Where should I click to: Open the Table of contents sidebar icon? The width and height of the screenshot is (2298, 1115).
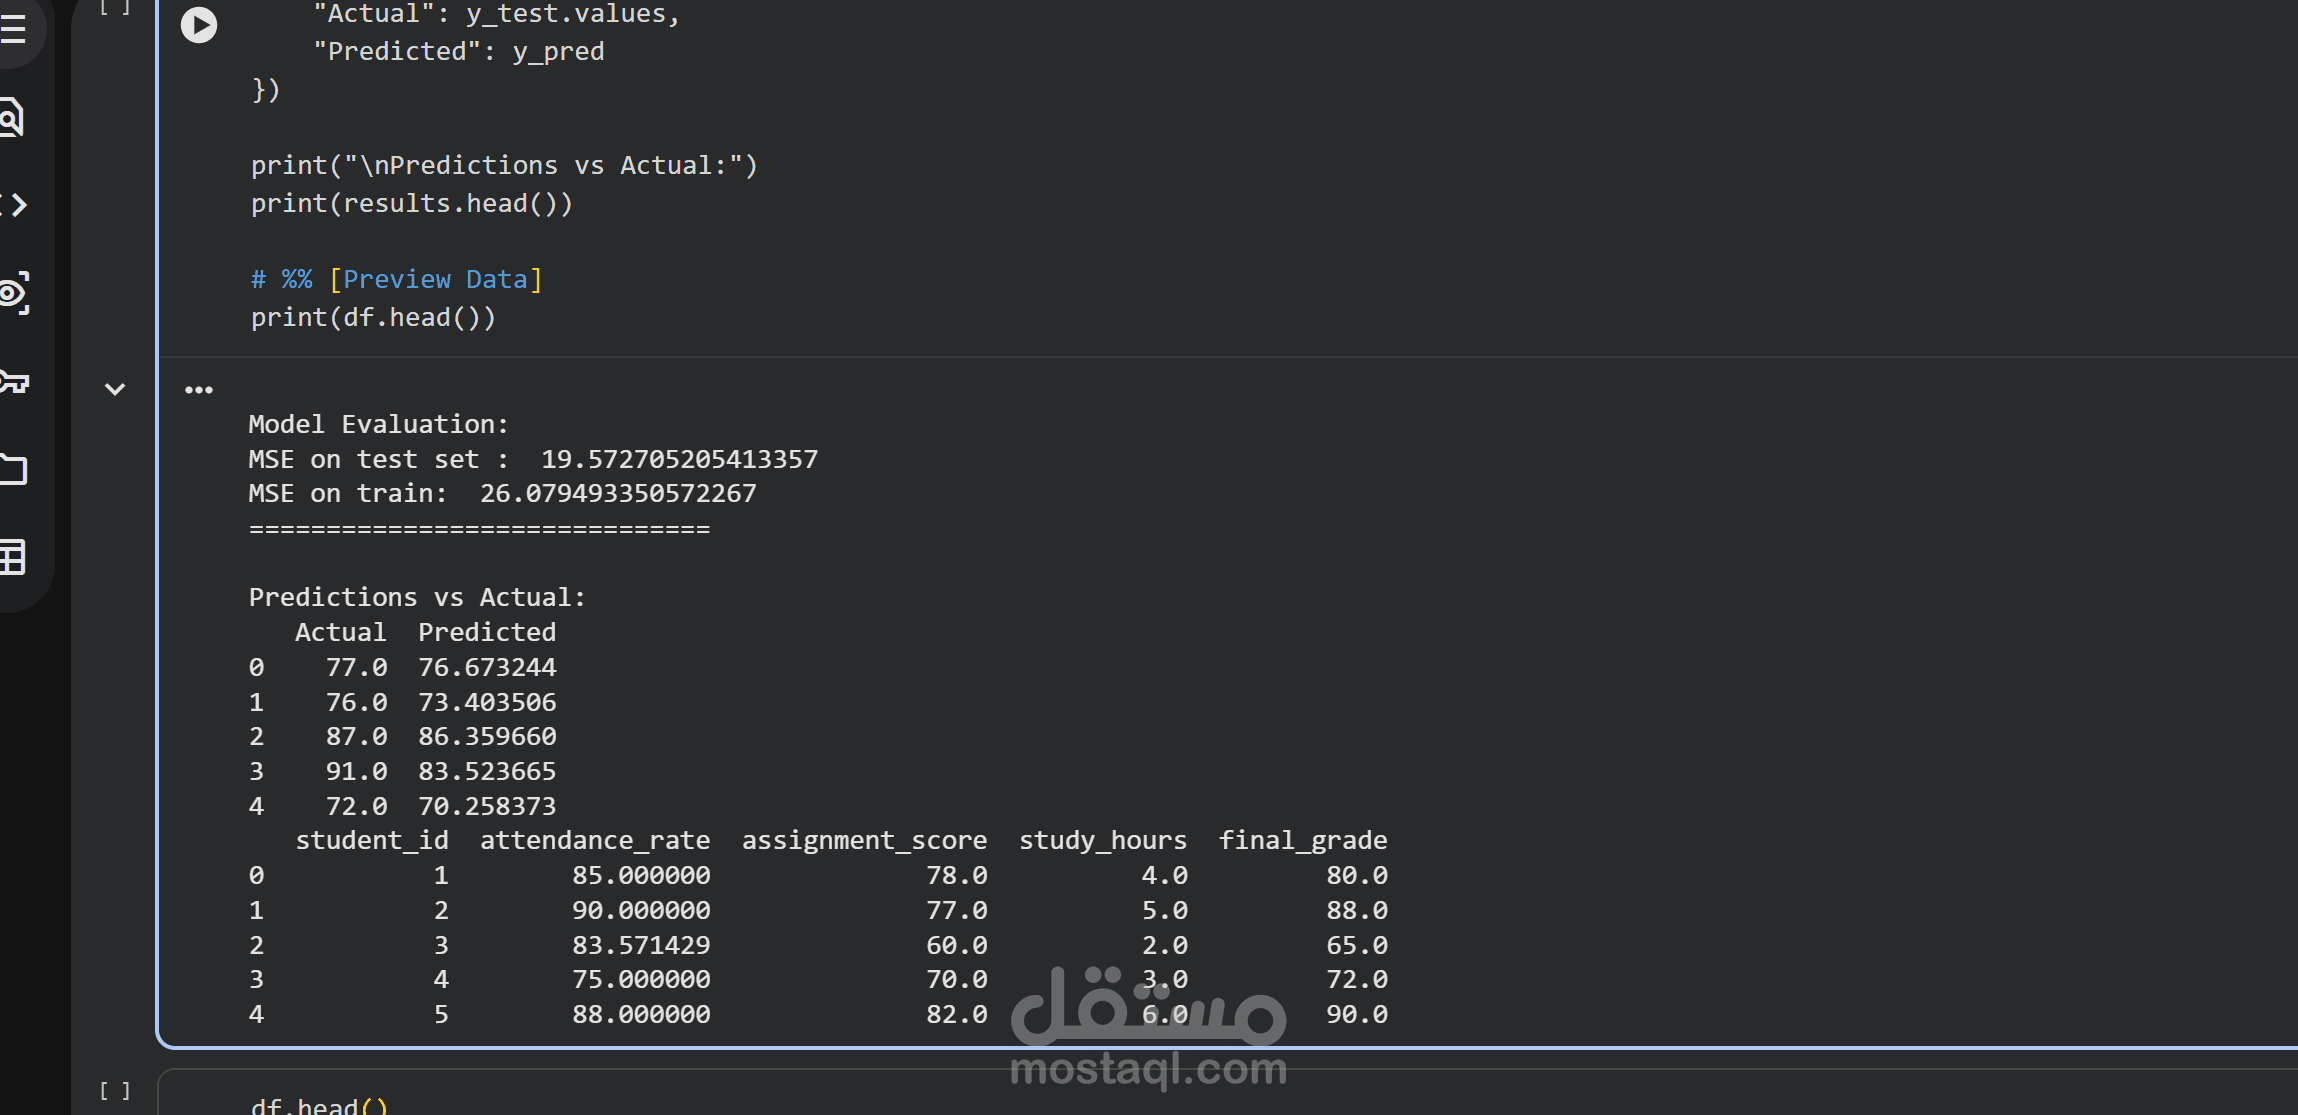[12, 29]
